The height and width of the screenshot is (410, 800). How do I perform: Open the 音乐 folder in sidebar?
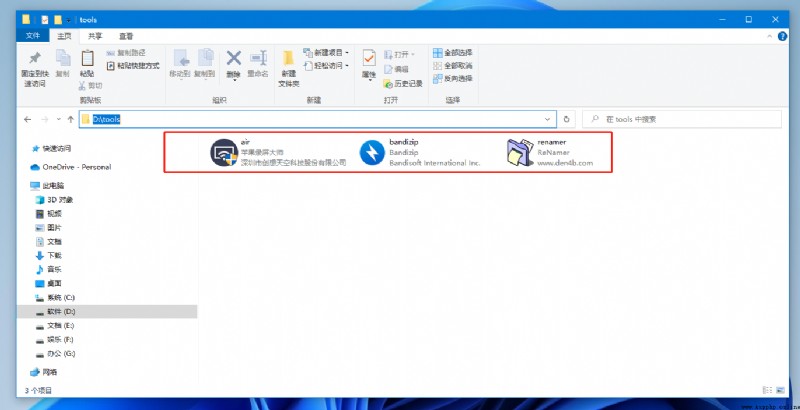pyautogui.click(x=48, y=269)
